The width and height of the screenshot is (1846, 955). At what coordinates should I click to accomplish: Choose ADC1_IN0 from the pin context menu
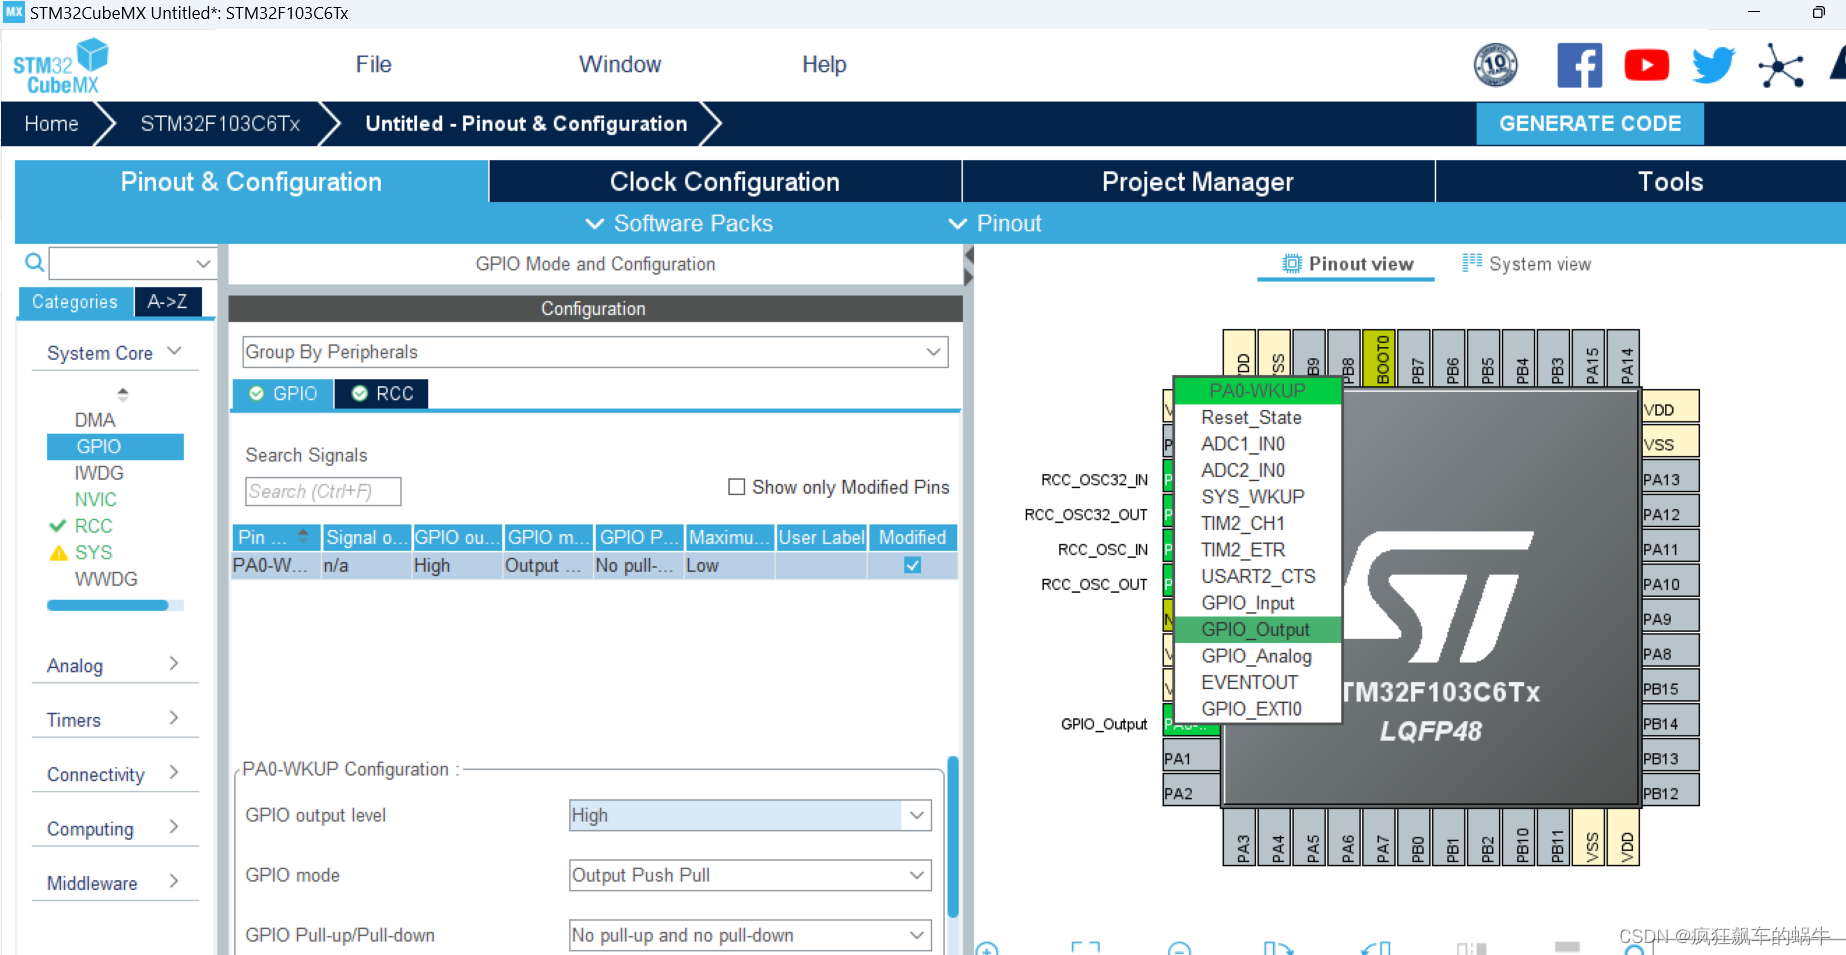coord(1257,444)
